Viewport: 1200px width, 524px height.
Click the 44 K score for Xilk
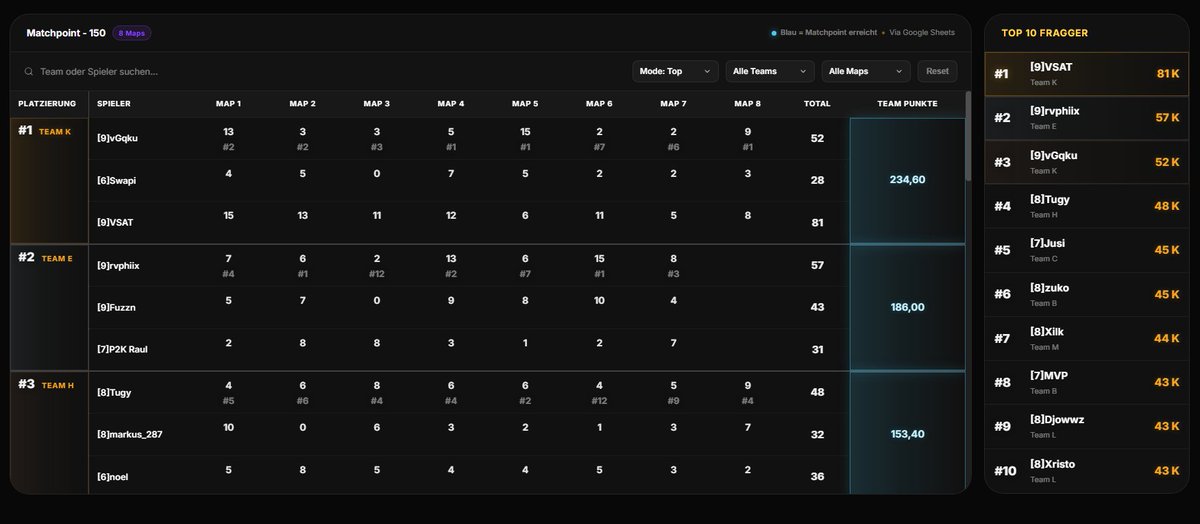click(x=1168, y=338)
